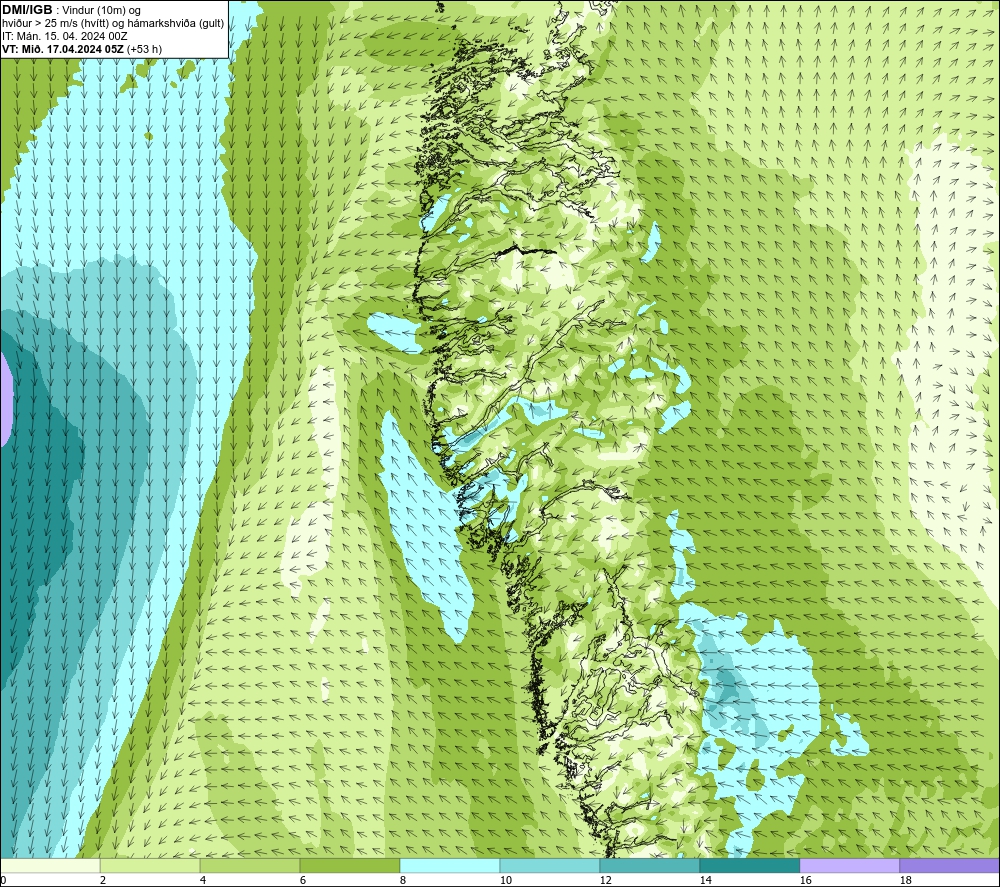The width and height of the screenshot is (1000, 887).
Task: Select the darker purple 18+ m/s swatch
Action: coord(950,865)
